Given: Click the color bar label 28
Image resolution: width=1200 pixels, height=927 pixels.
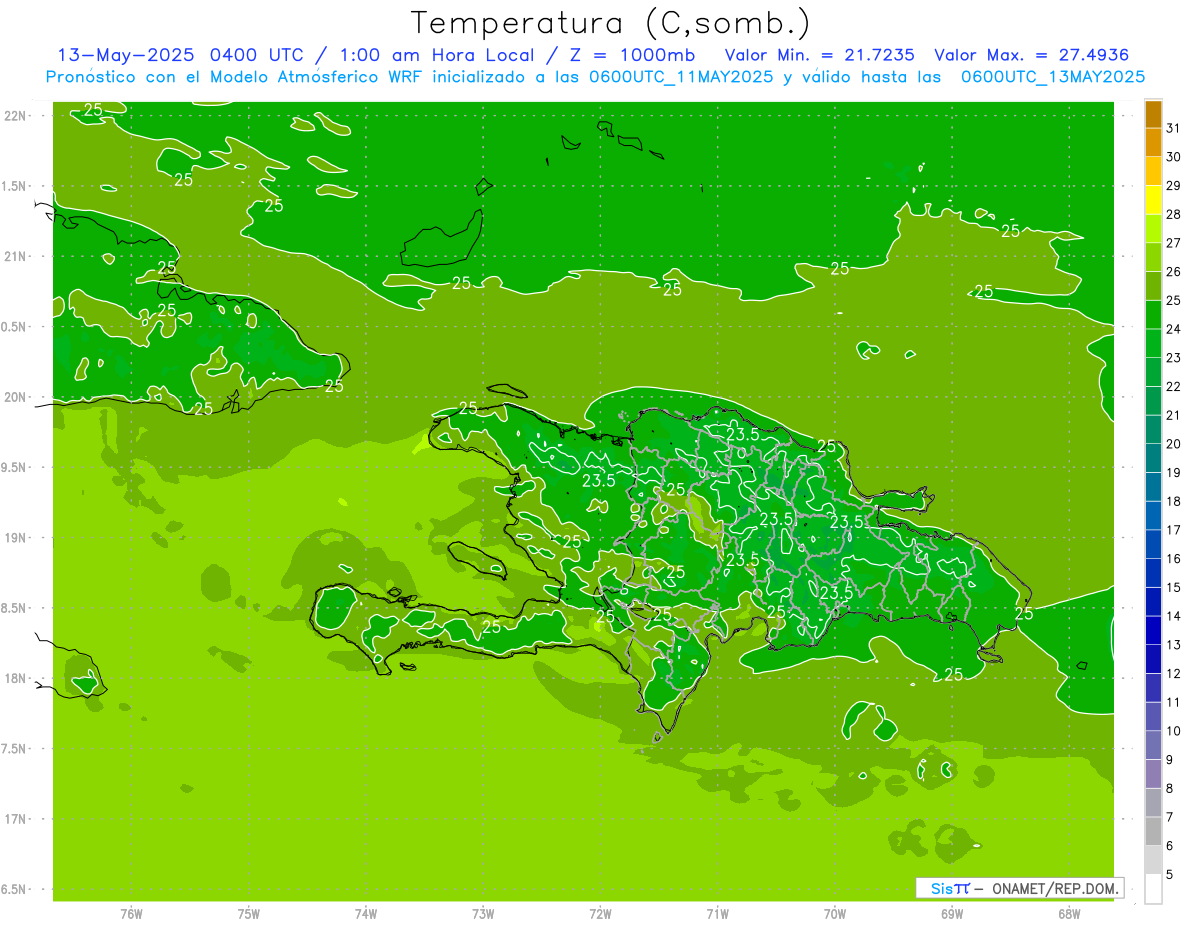Looking at the screenshot, I should coord(1173,214).
